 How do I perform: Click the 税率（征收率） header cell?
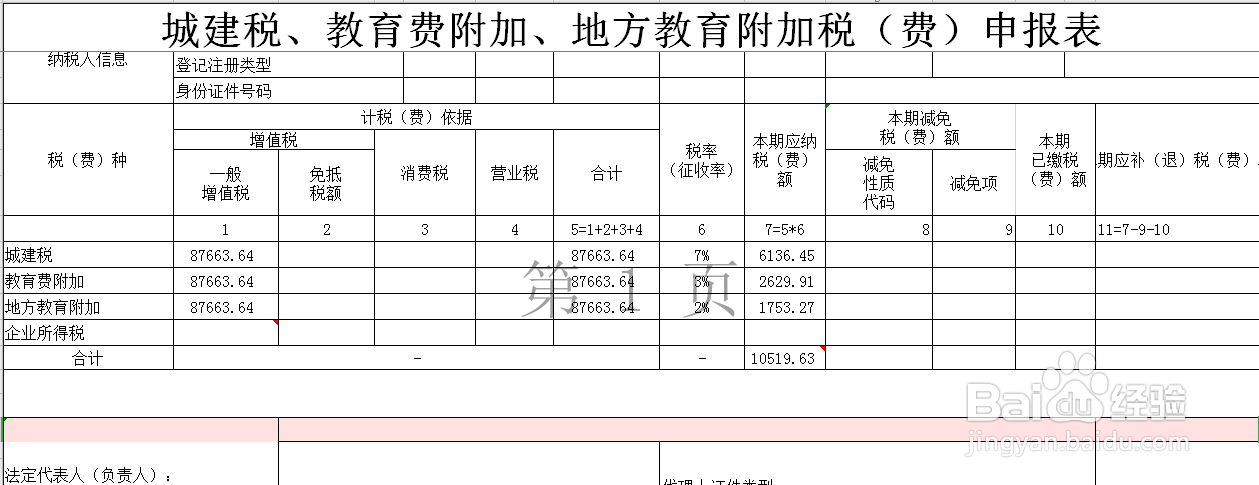pos(702,160)
